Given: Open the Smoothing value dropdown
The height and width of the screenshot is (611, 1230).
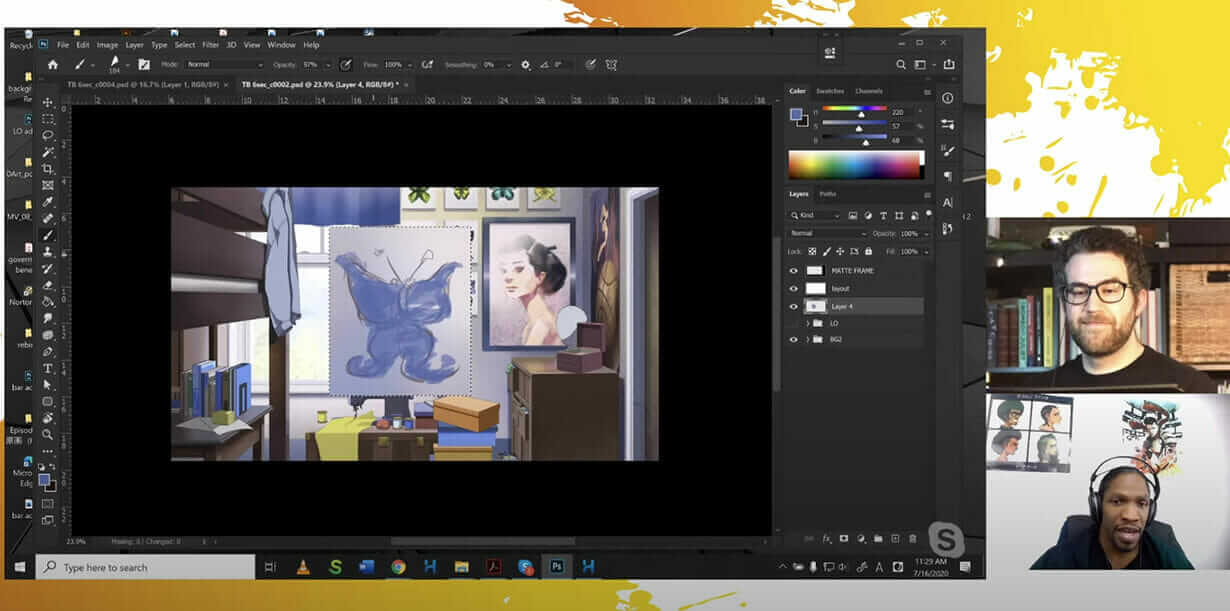Looking at the screenshot, I should coord(508,64).
